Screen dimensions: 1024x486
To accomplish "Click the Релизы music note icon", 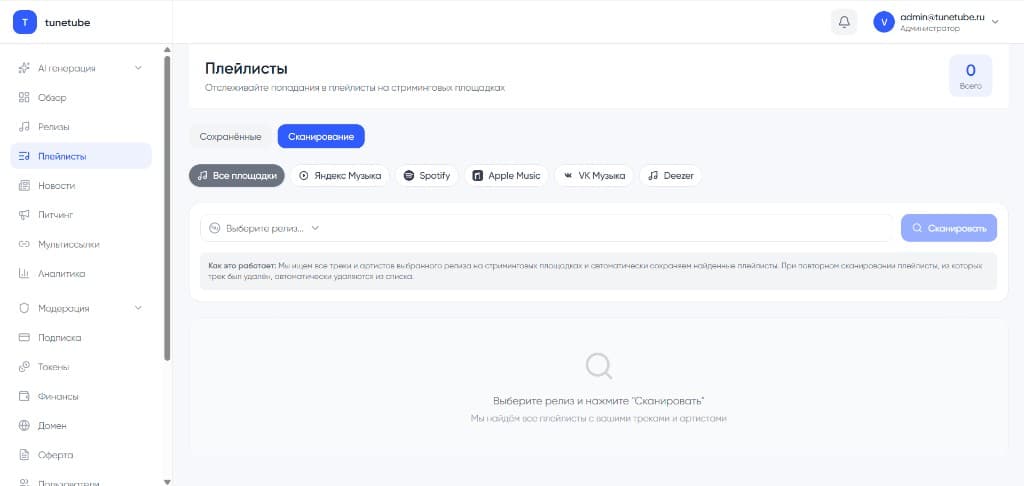I will coord(24,127).
